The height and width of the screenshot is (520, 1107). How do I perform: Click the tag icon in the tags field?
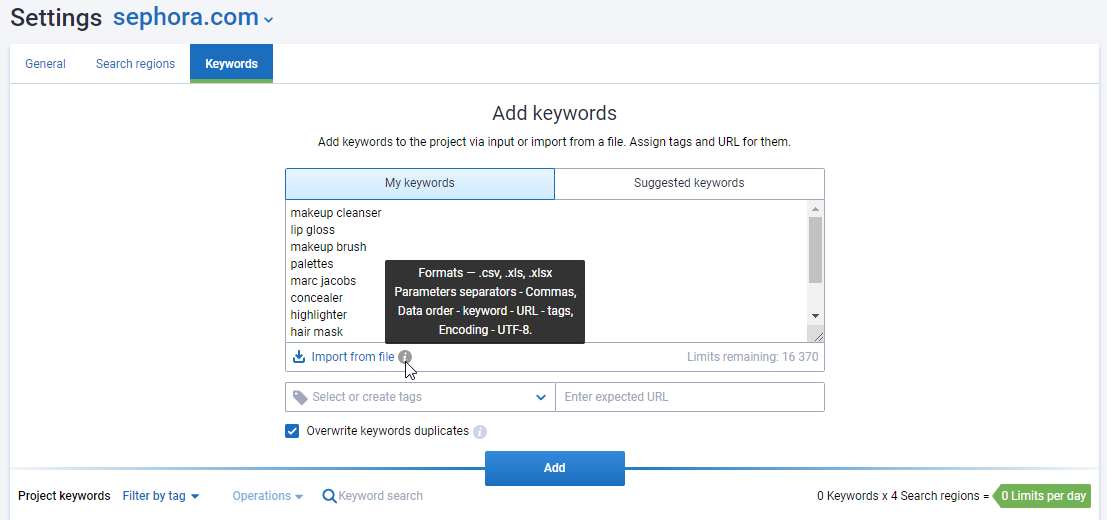(x=300, y=397)
